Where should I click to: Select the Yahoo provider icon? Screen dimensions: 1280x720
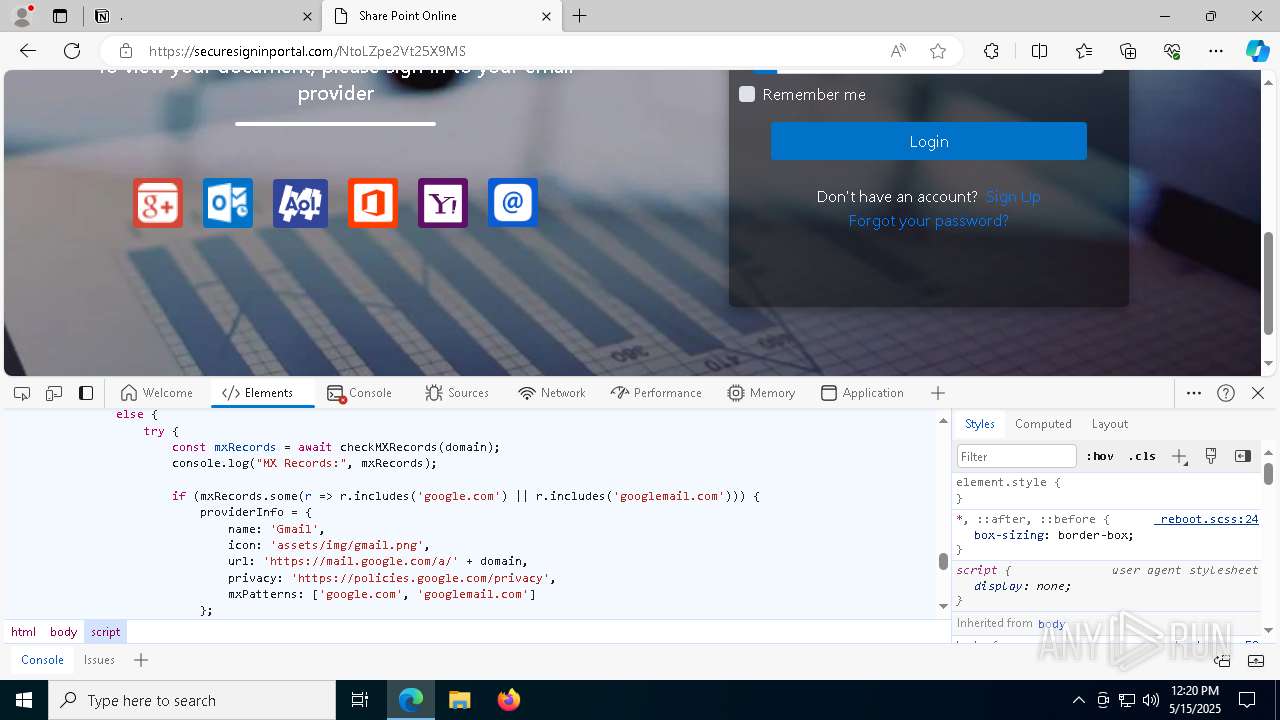click(443, 203)
